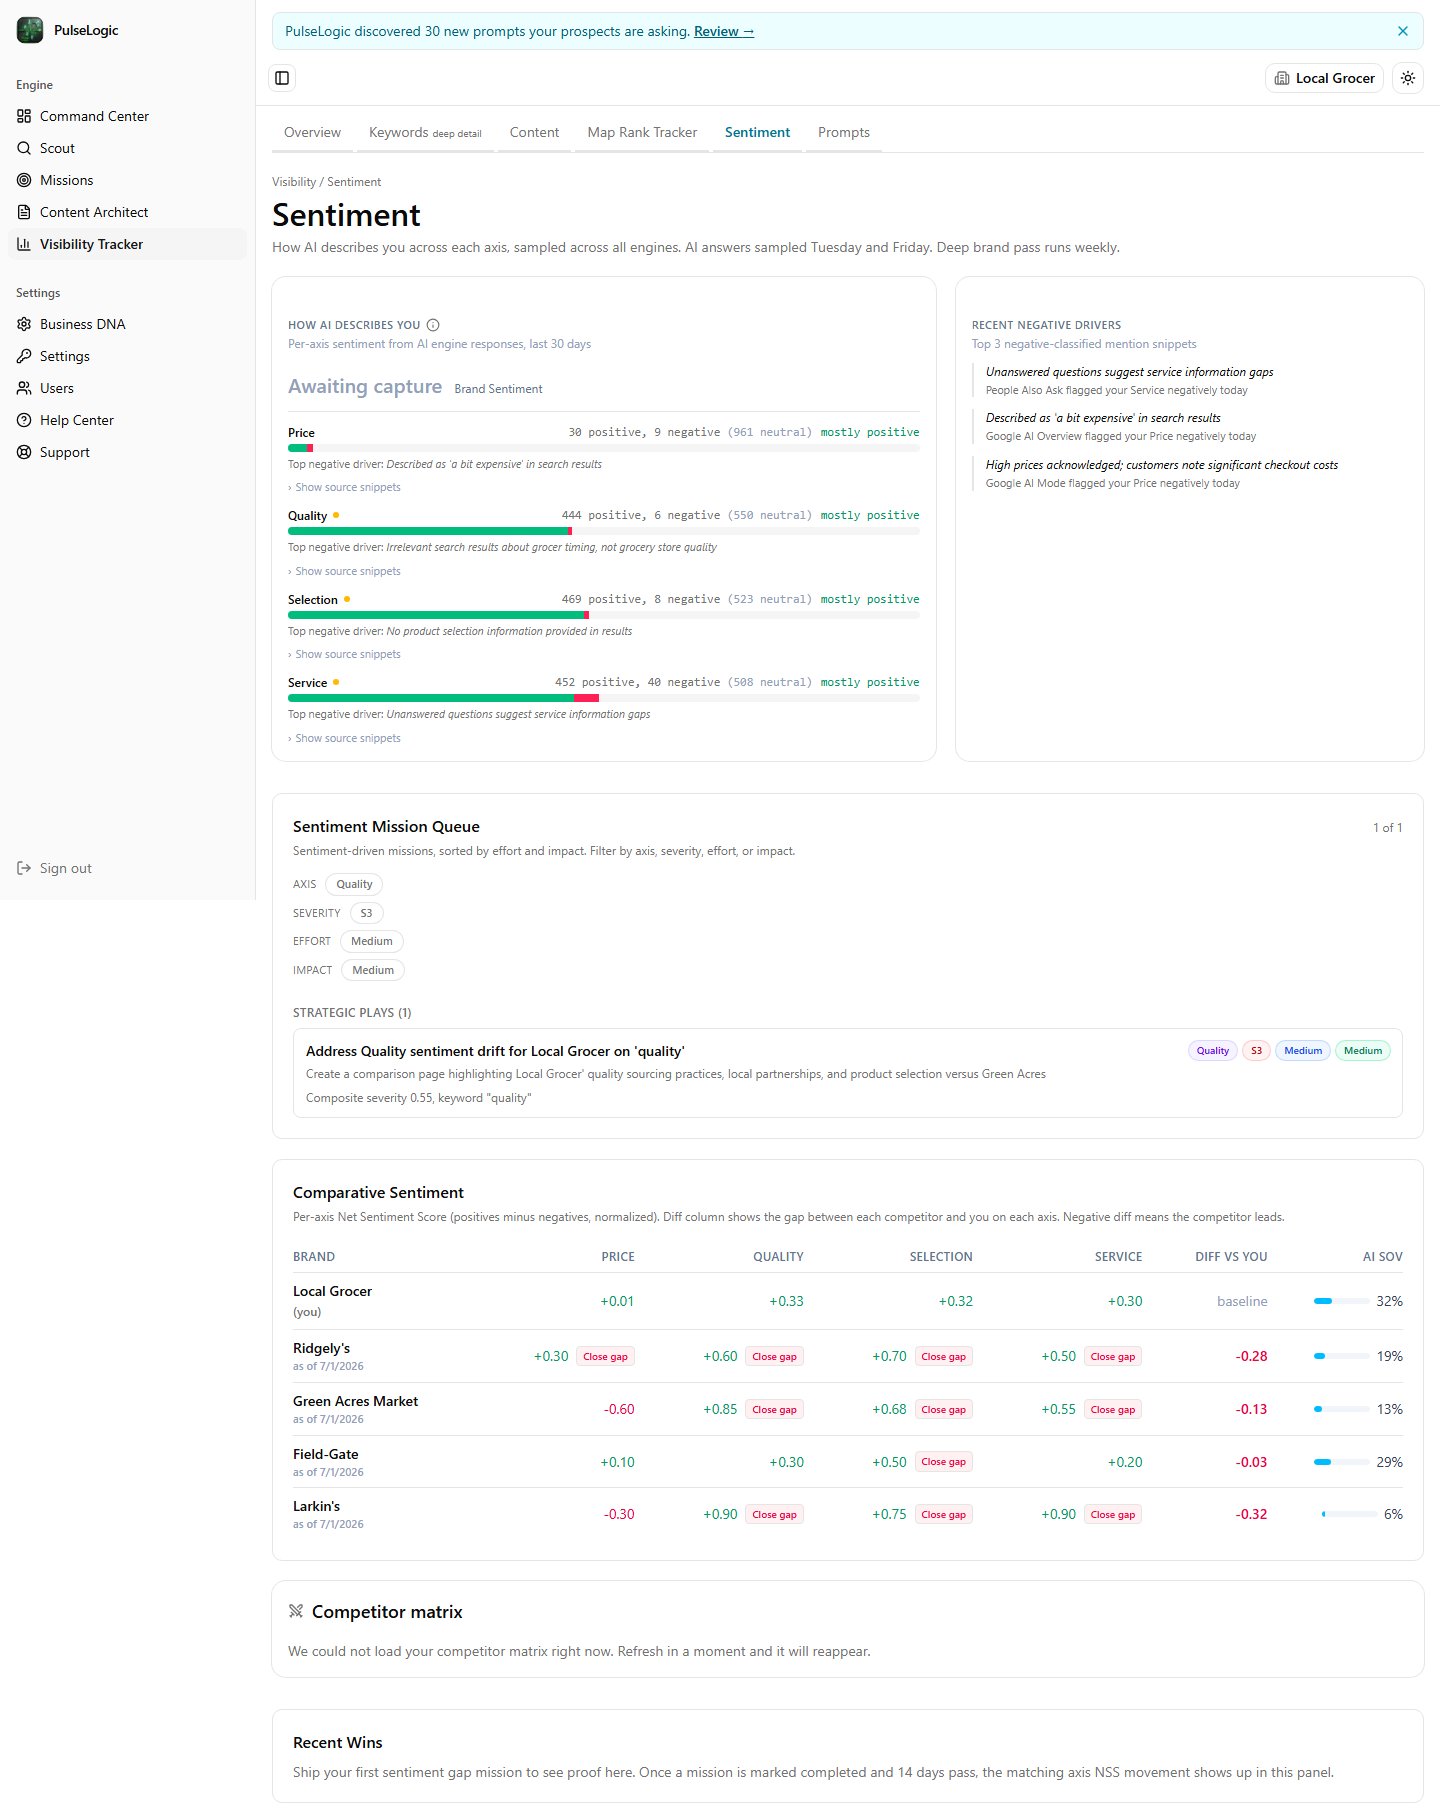Follow the Review link in the banner
Image resolution: width=1440 pixels, height=1819 pixels.
tap(724, 31)
